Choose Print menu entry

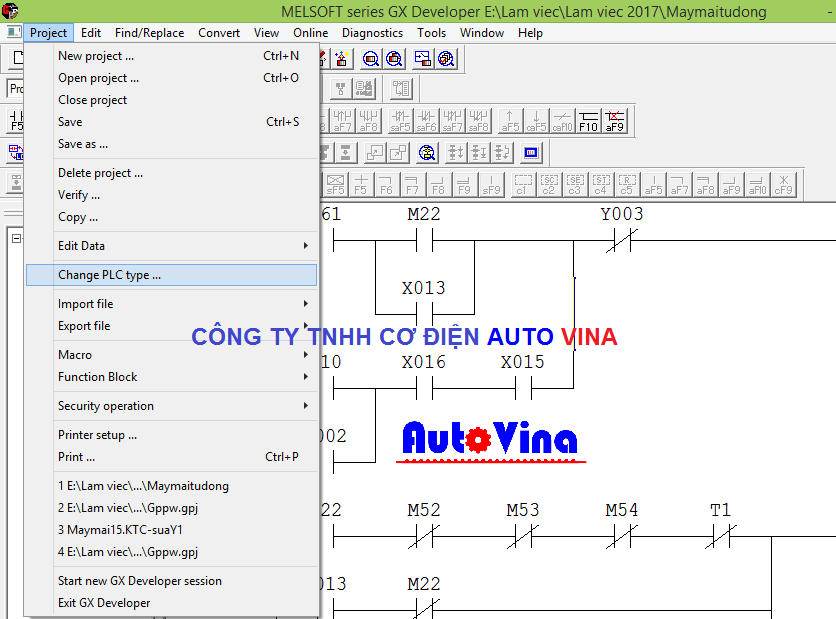[x=171, y=457]
